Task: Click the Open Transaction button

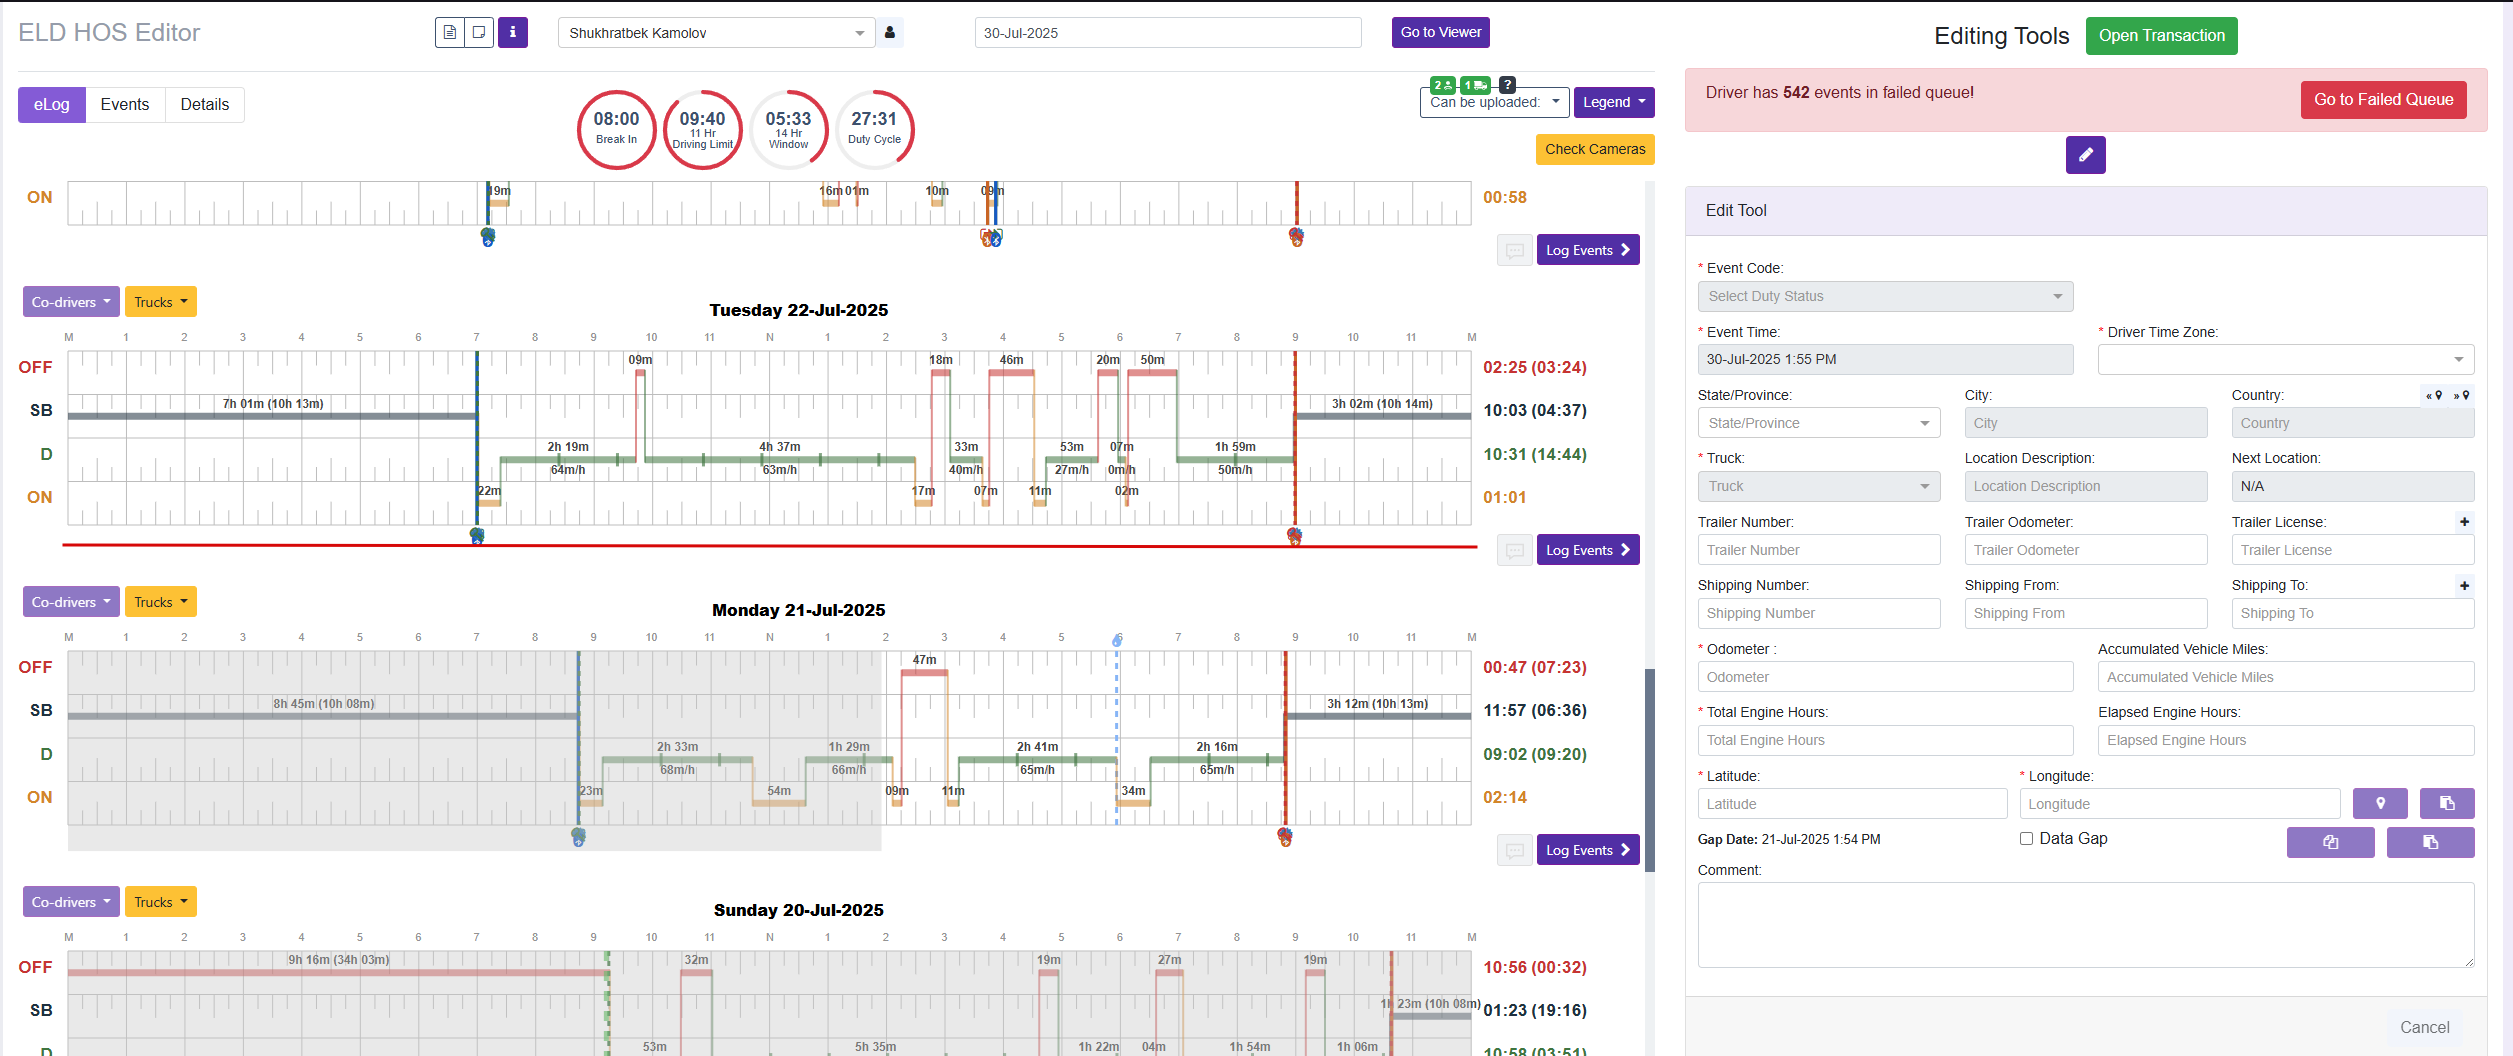Action: pos(2161,35)
